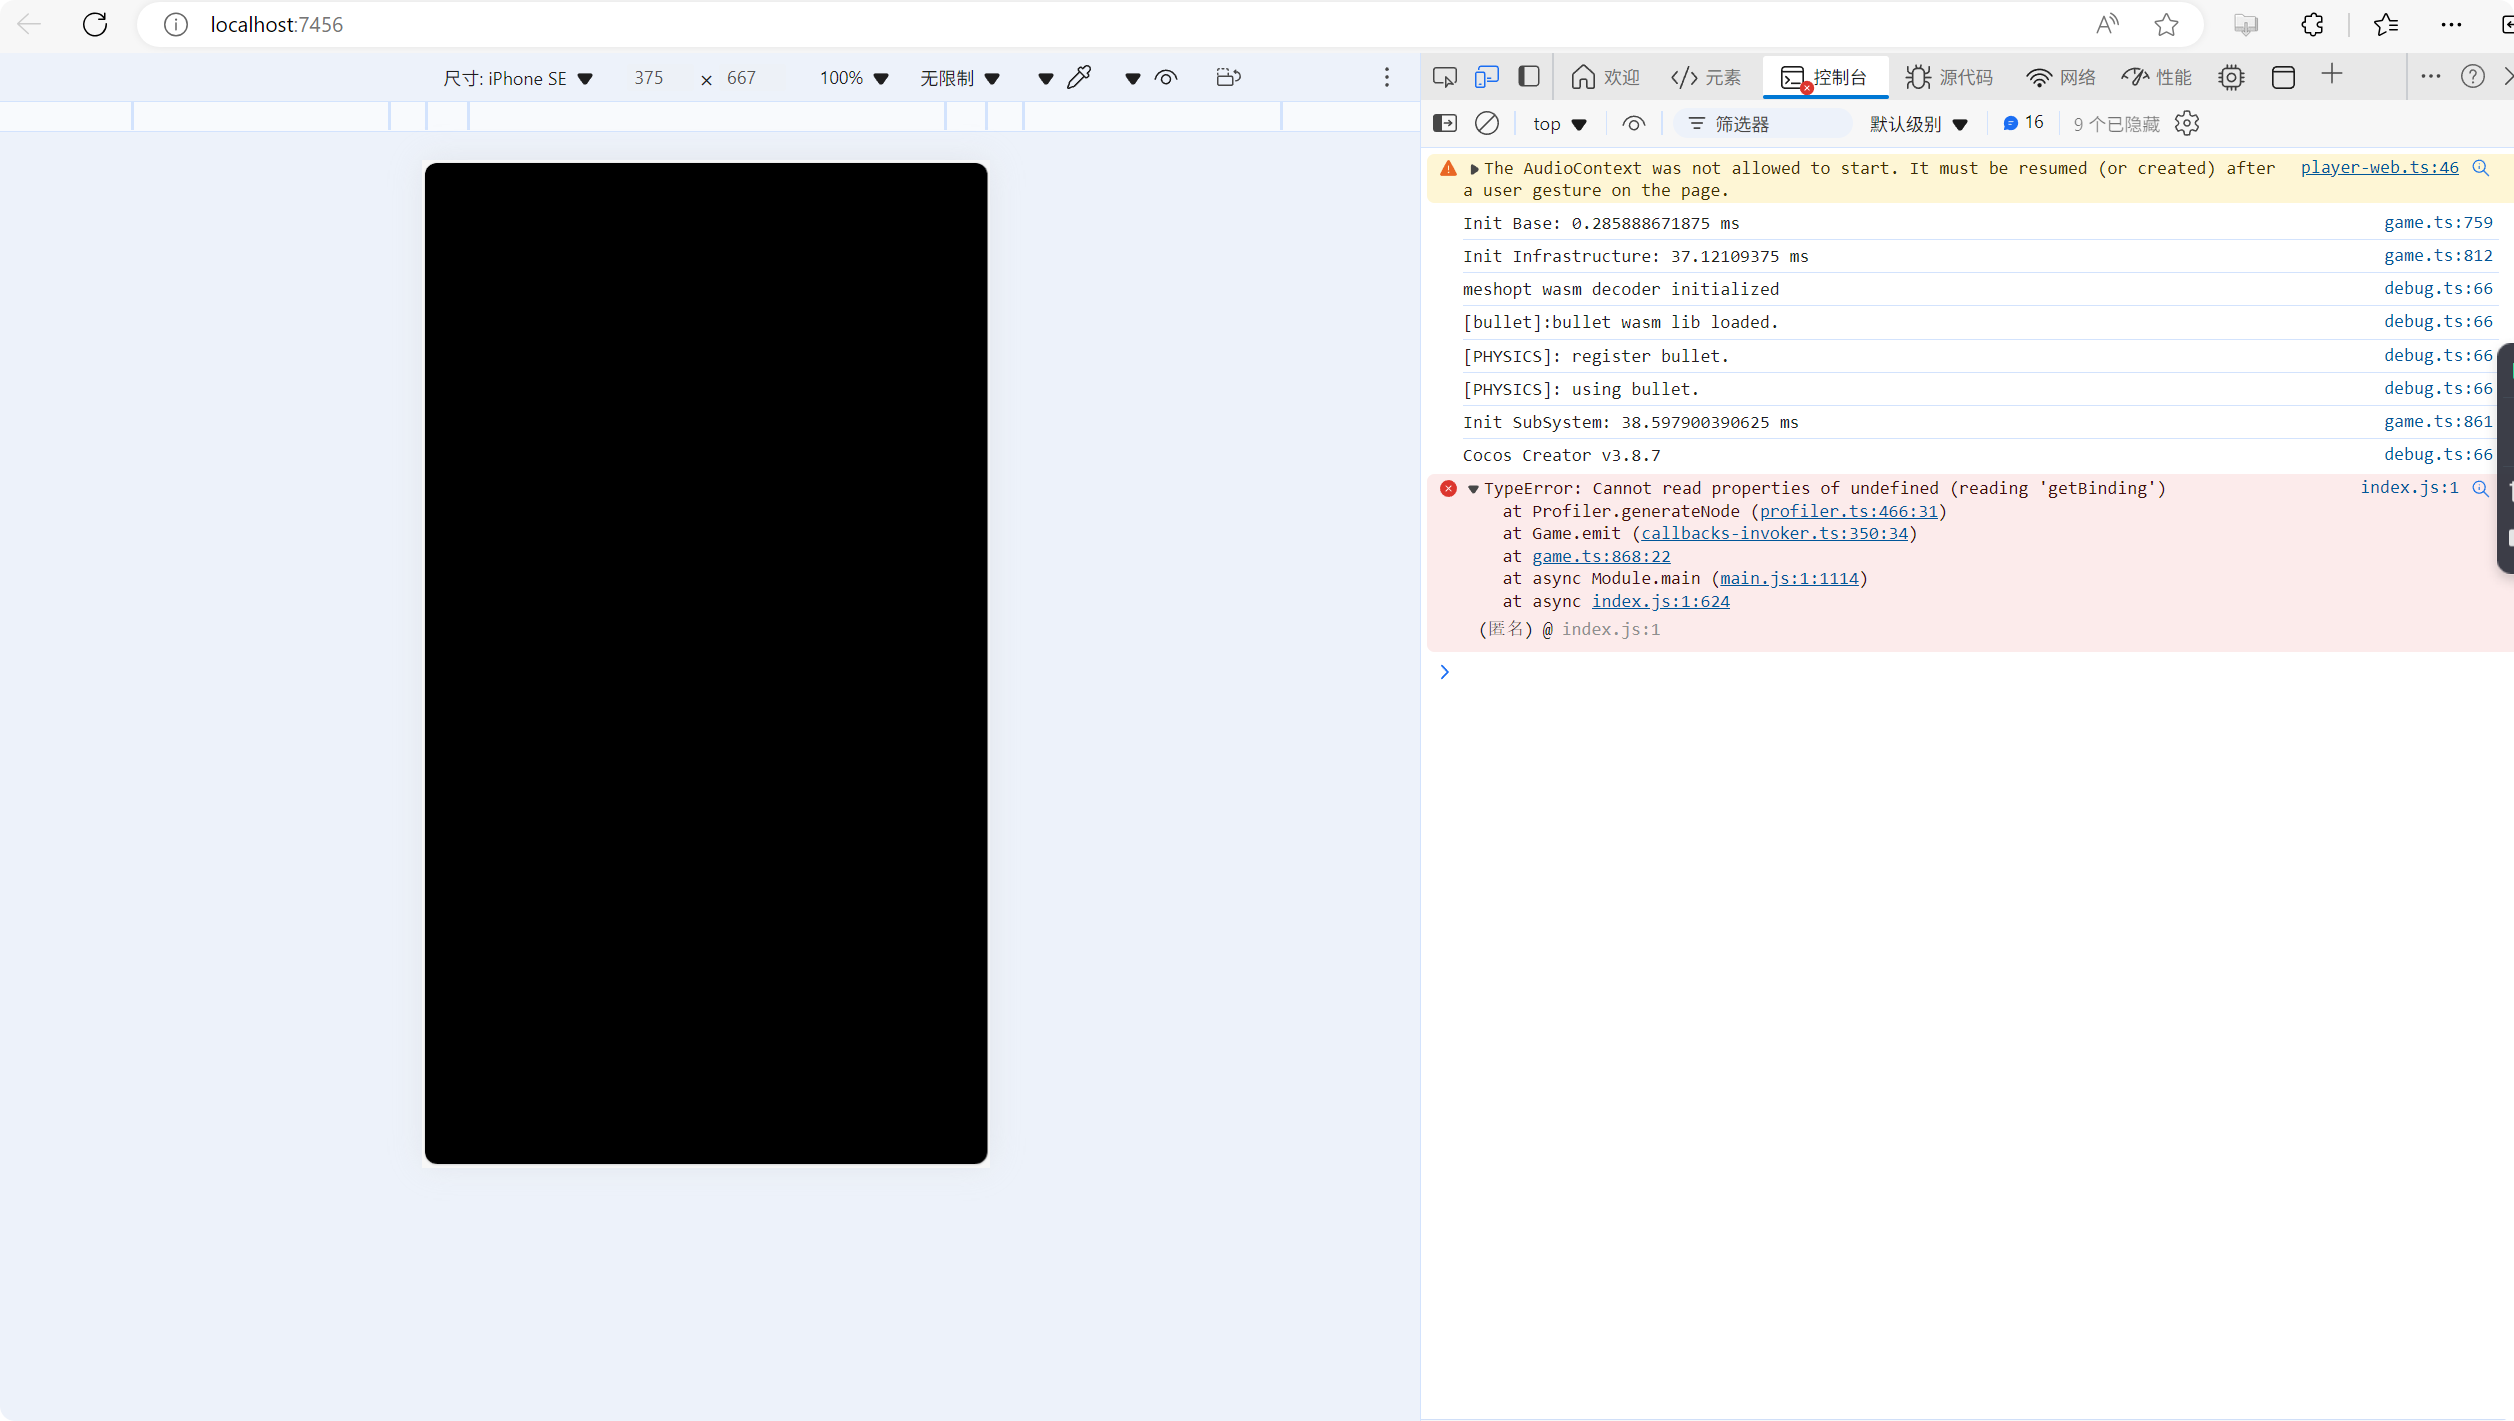Toggle the console sidebar panel icon
Screen dimensions: 2514x1421
[1445, 123]
